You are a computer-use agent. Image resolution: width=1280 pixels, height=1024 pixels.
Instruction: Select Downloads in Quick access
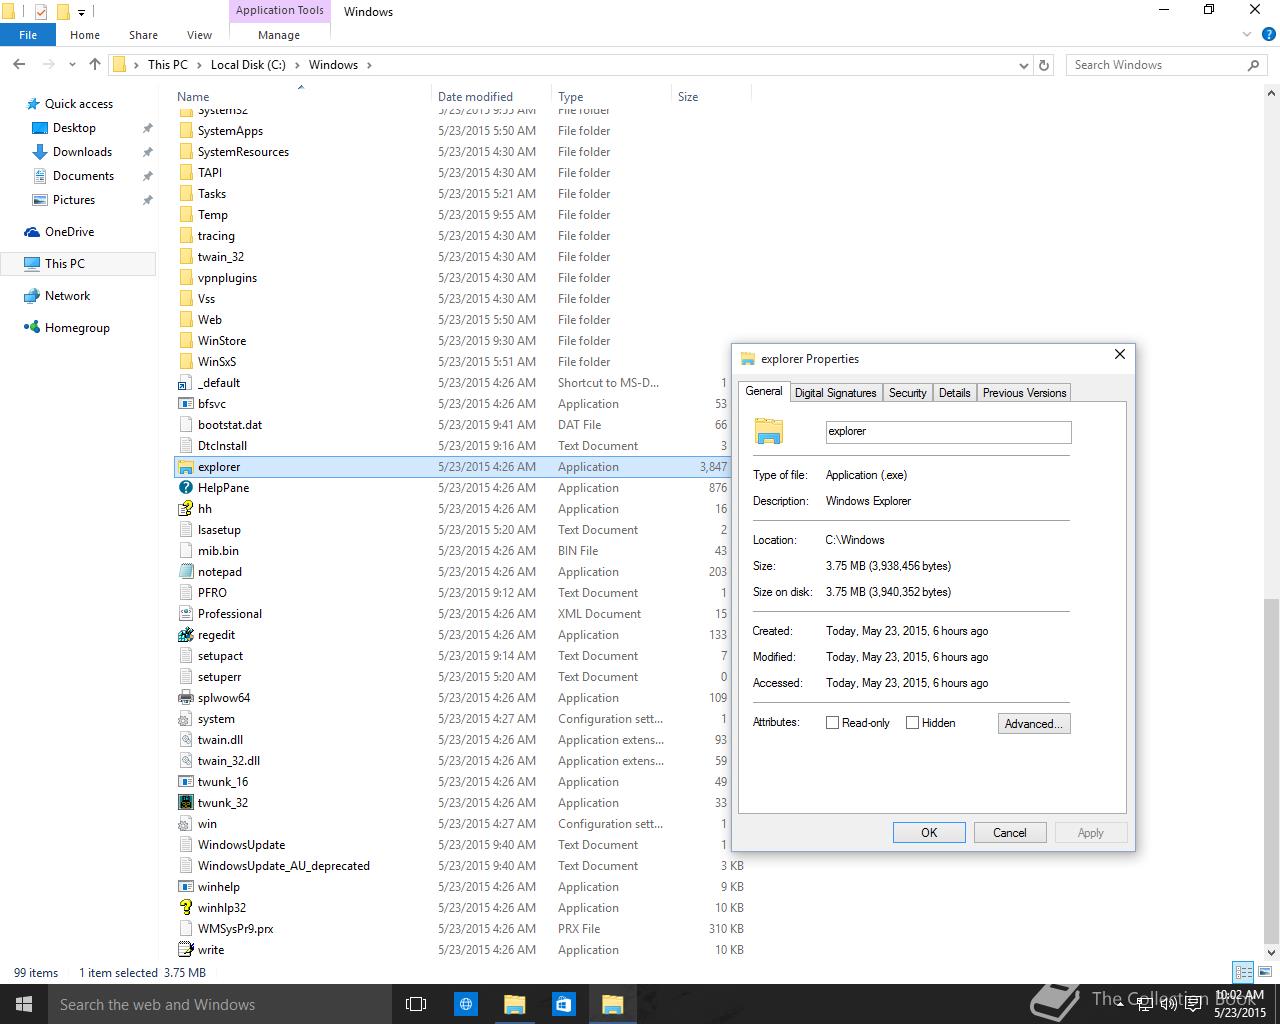click(x=82, y=152)
